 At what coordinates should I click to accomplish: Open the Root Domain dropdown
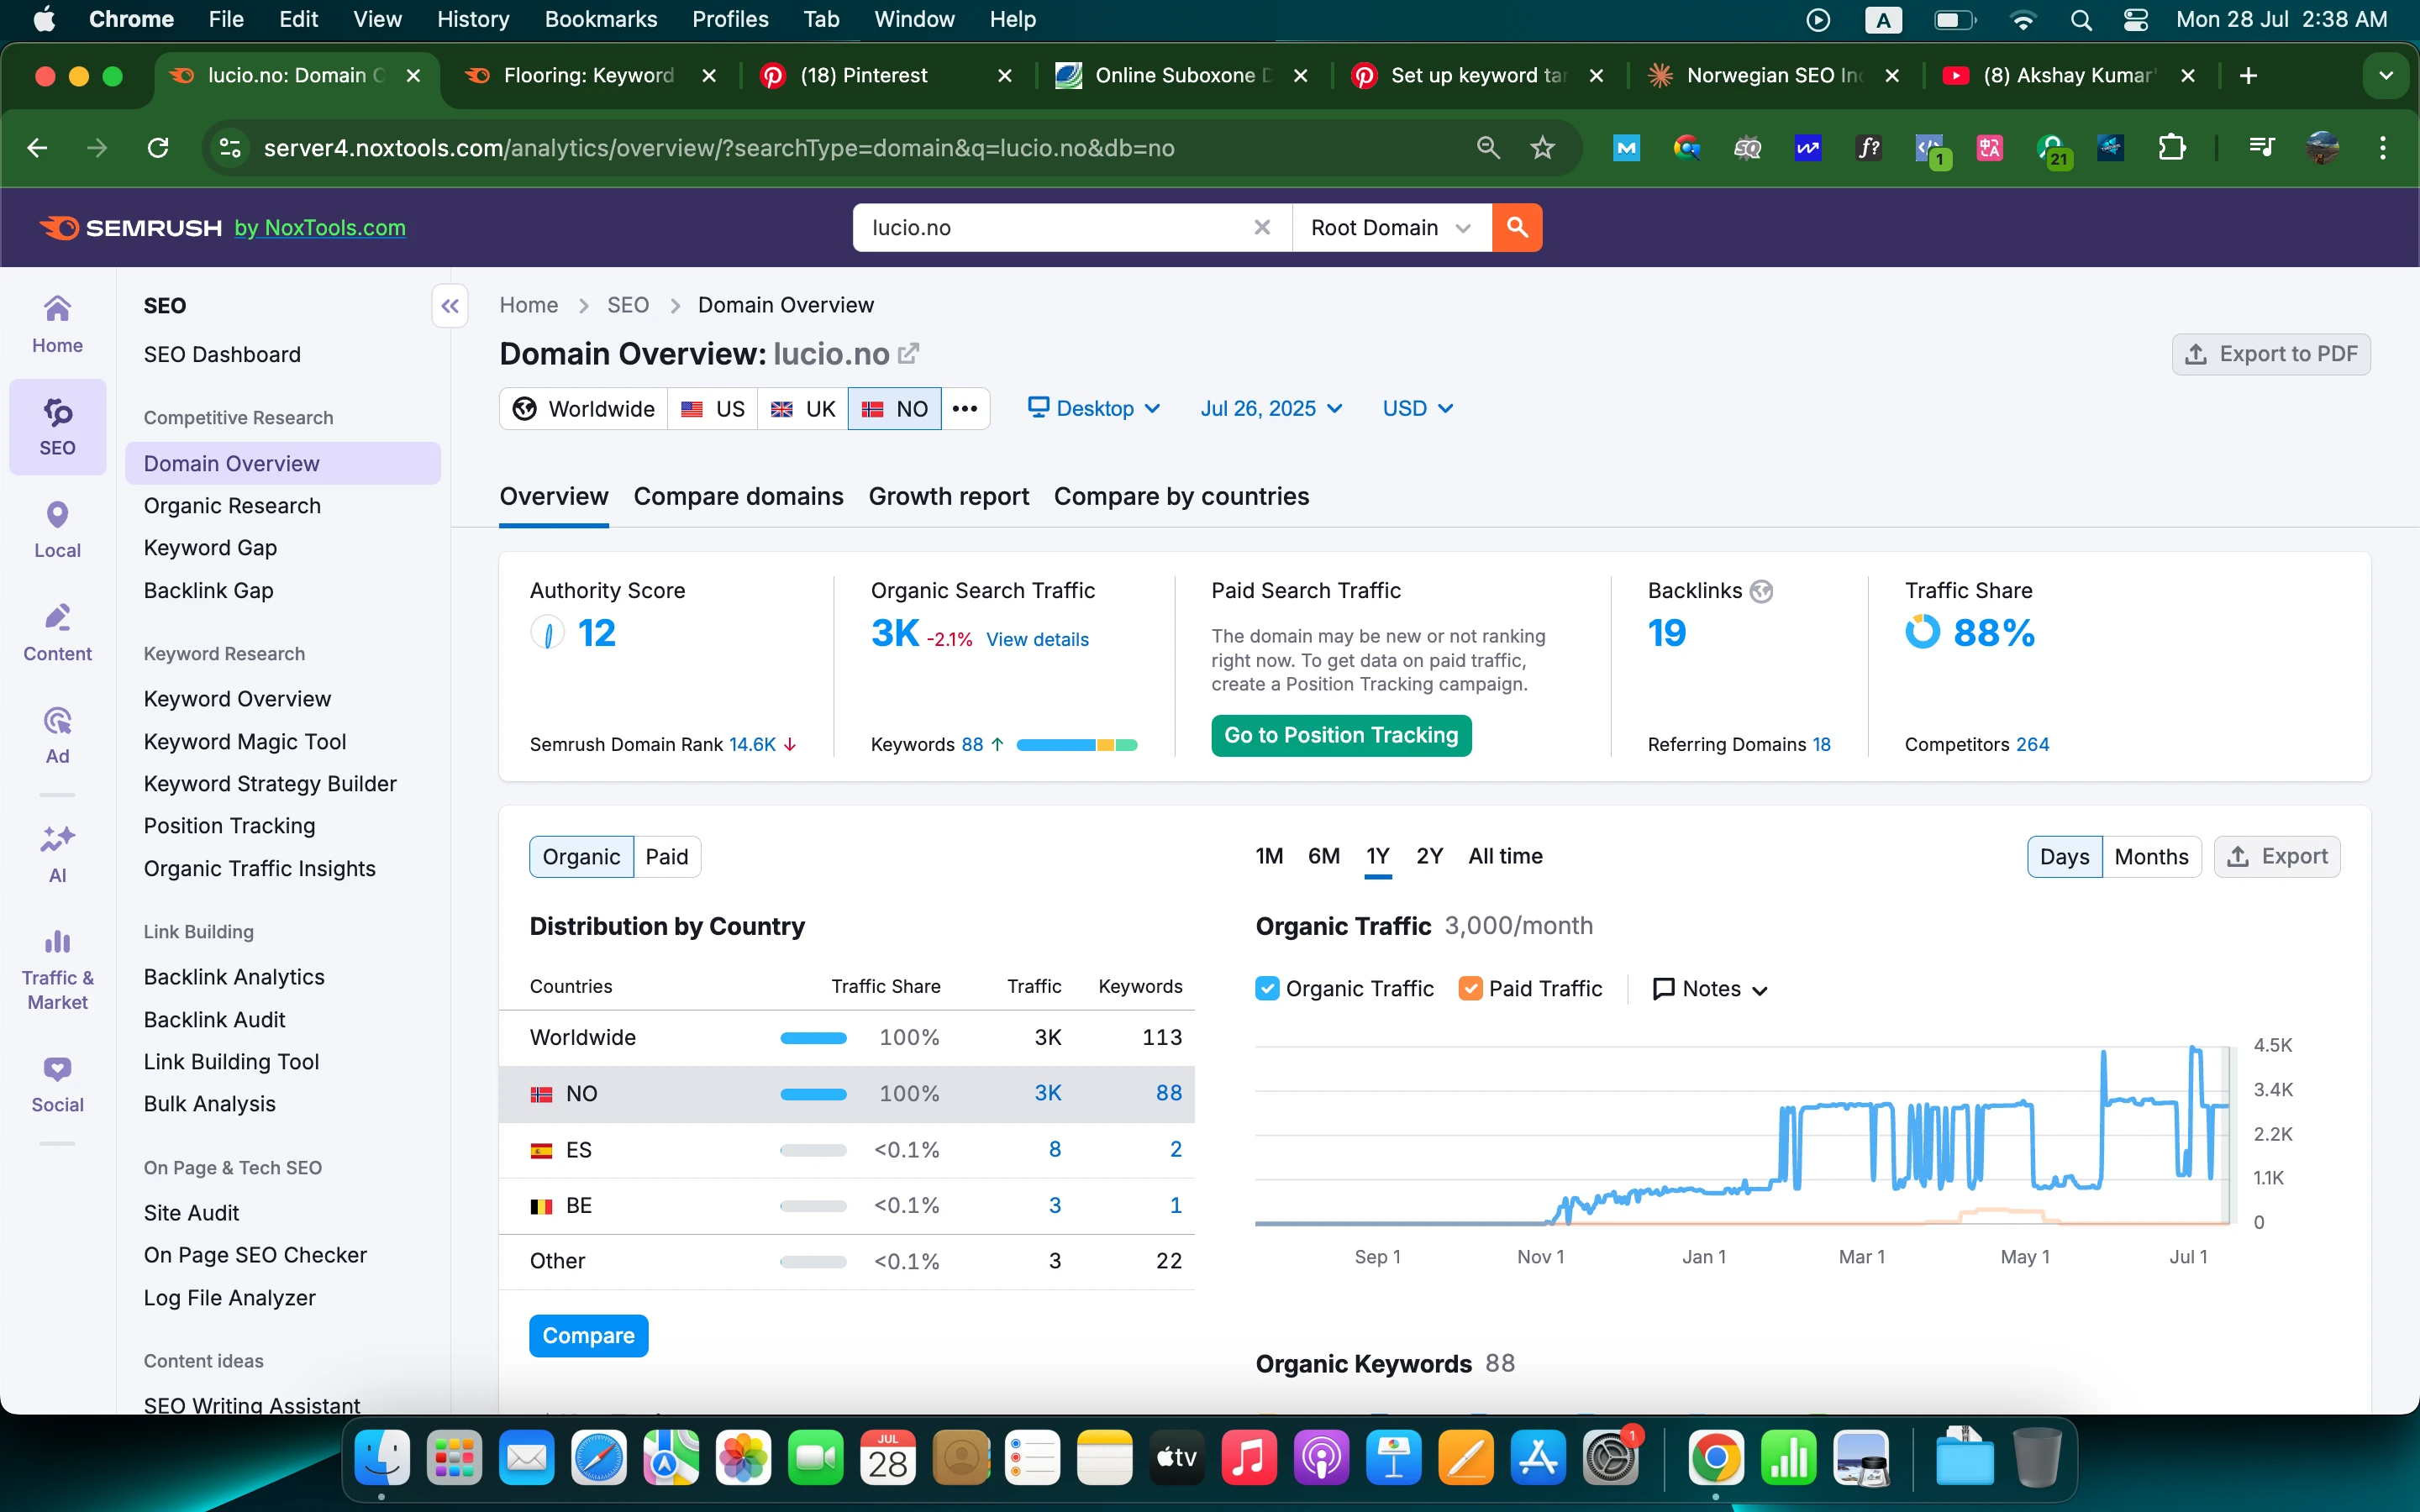(x=1390, y=227)
